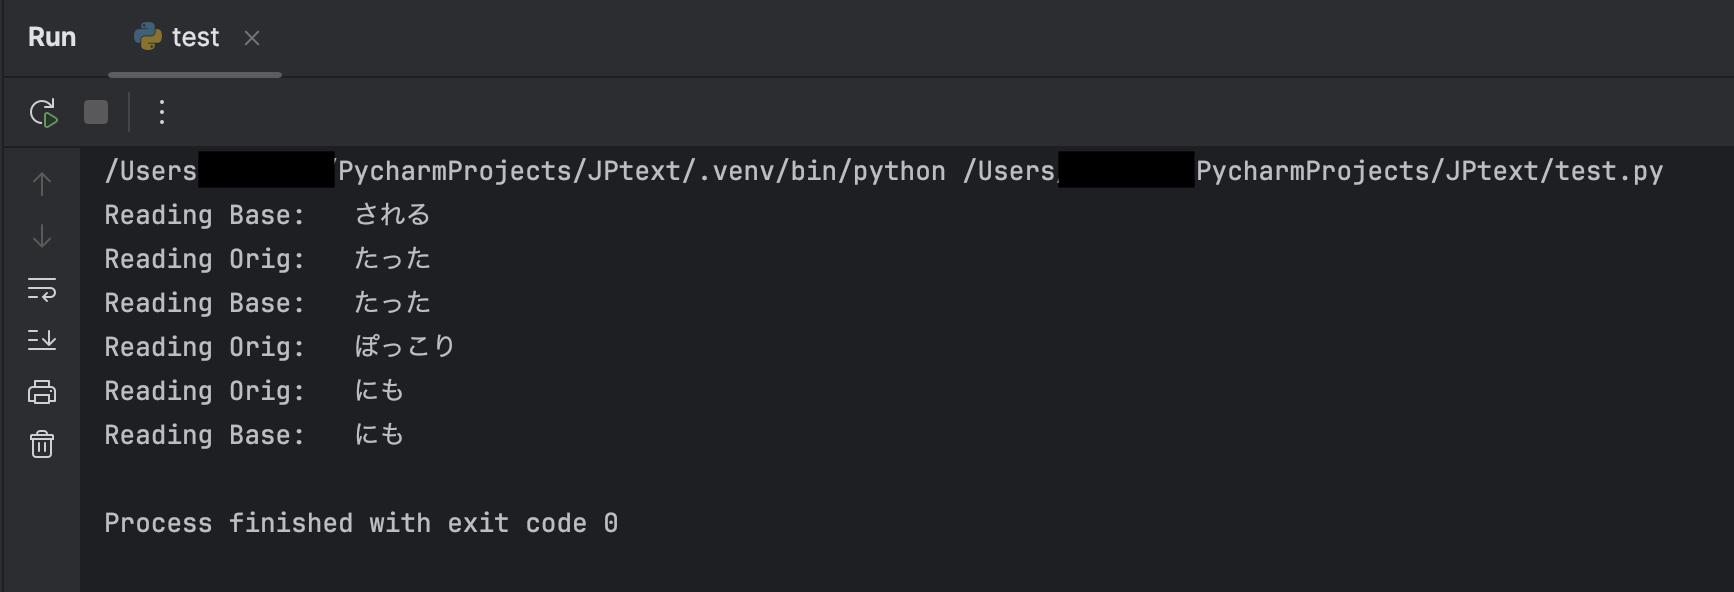Click the .venv/bin/python interpreter path

tap(640, 172)
